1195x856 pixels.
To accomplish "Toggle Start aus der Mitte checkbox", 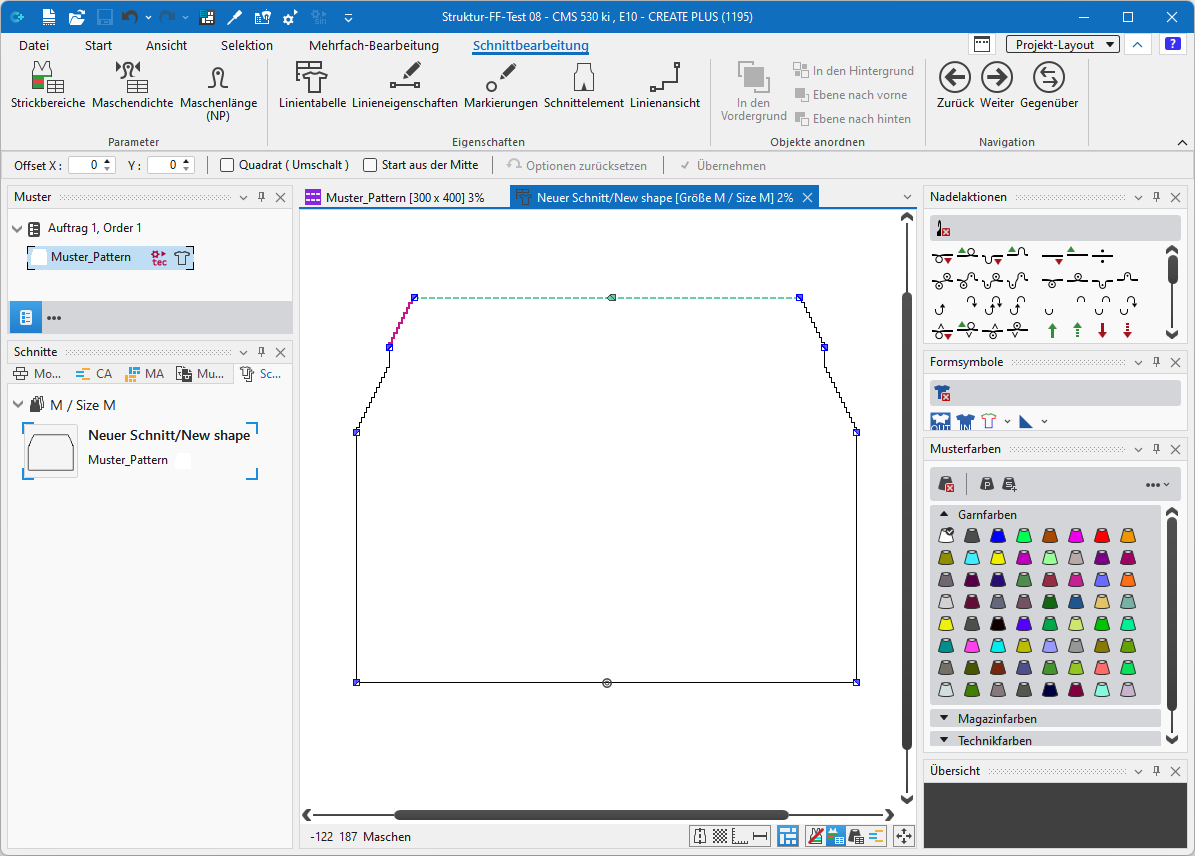I will (x=370, y=165).
